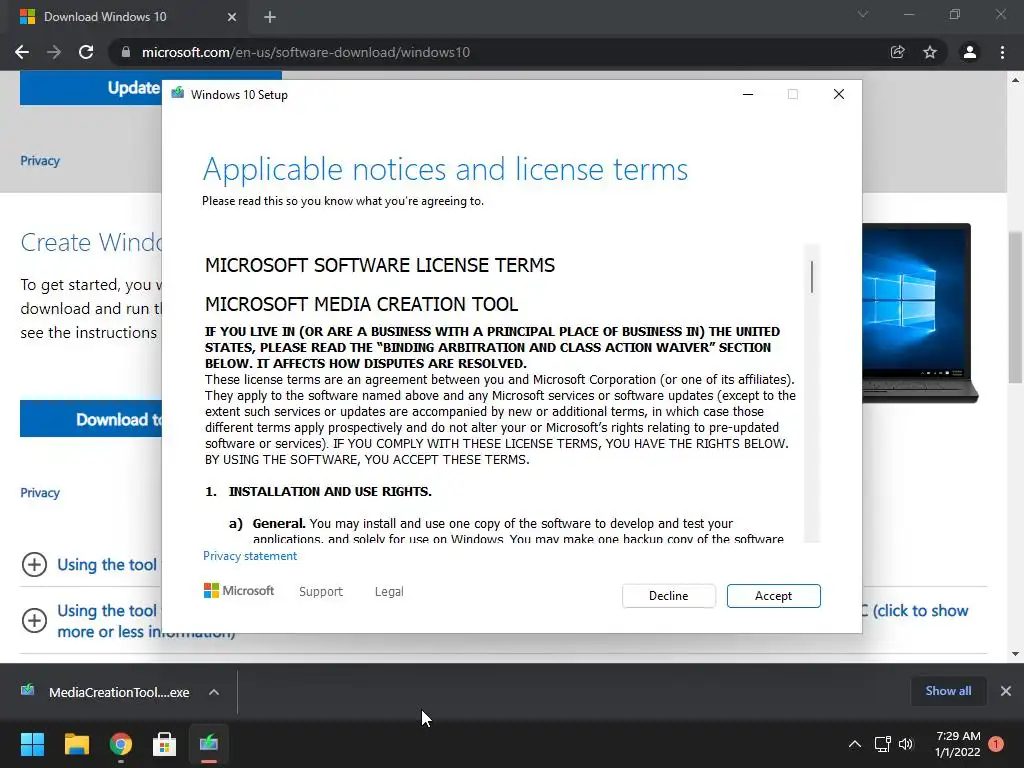Viewport: 1024px width, 768px height.
Task: Open File Explorer from the taskbar
Action: click(76, 744)
